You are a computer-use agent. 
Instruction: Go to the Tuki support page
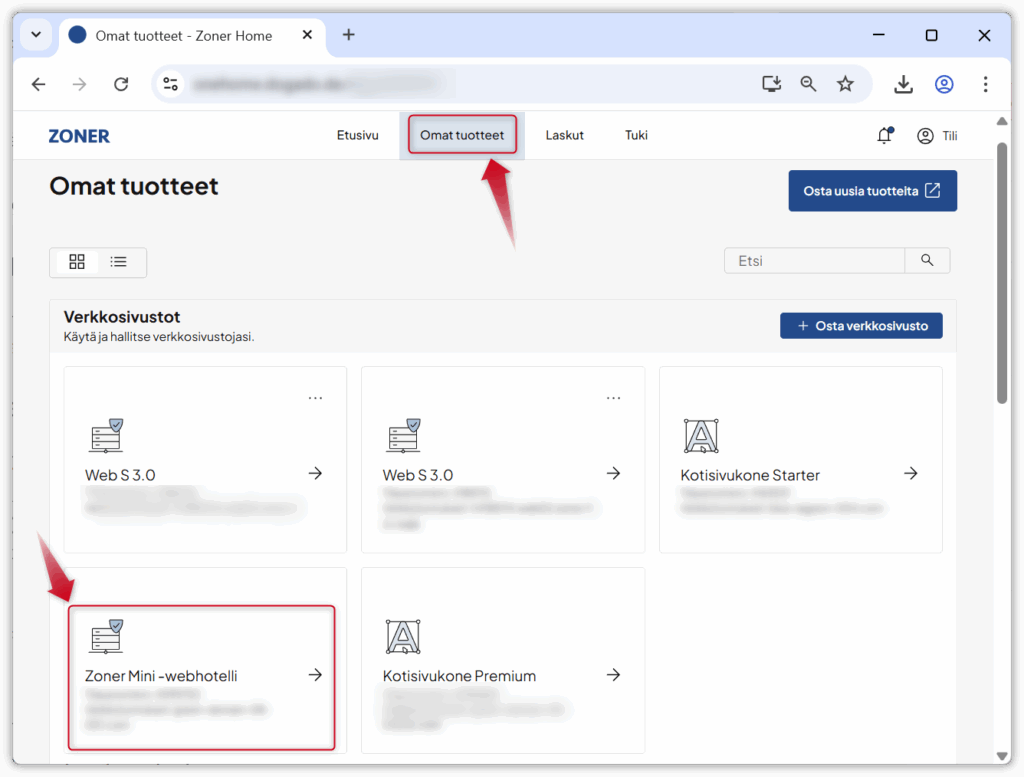[x=636, y=135]
